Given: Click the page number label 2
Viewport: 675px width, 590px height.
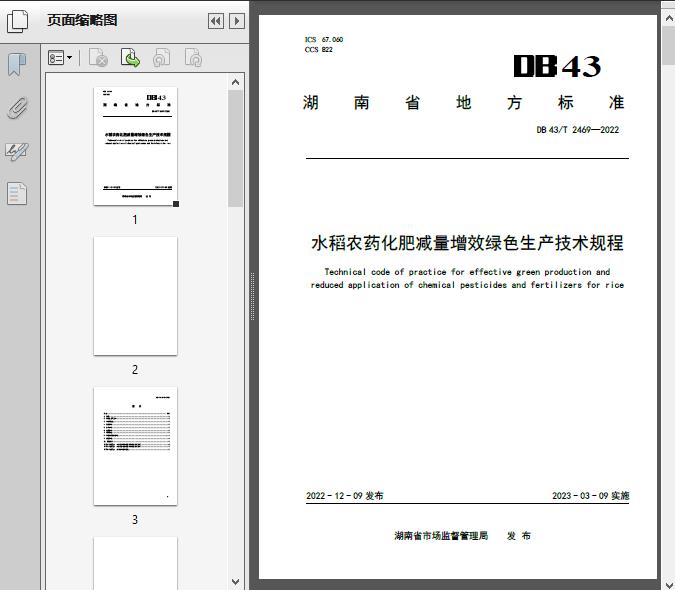Looking at the screenshot, I should pyautogui.click(x=135, y=369).
